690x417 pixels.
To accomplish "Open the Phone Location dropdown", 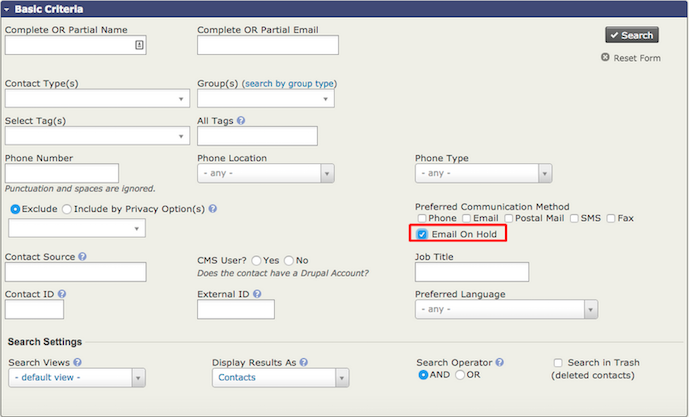I will click(265, 173).
